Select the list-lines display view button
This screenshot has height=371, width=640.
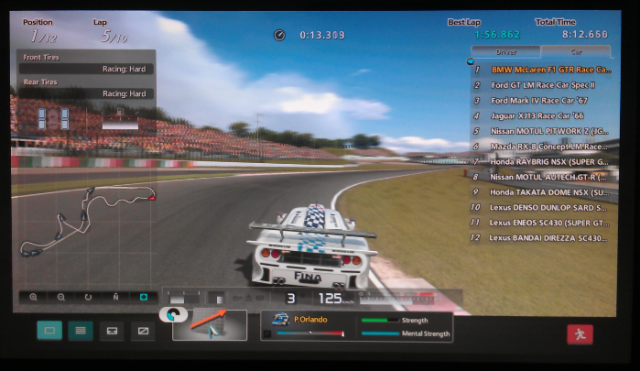tap(80, 330)
